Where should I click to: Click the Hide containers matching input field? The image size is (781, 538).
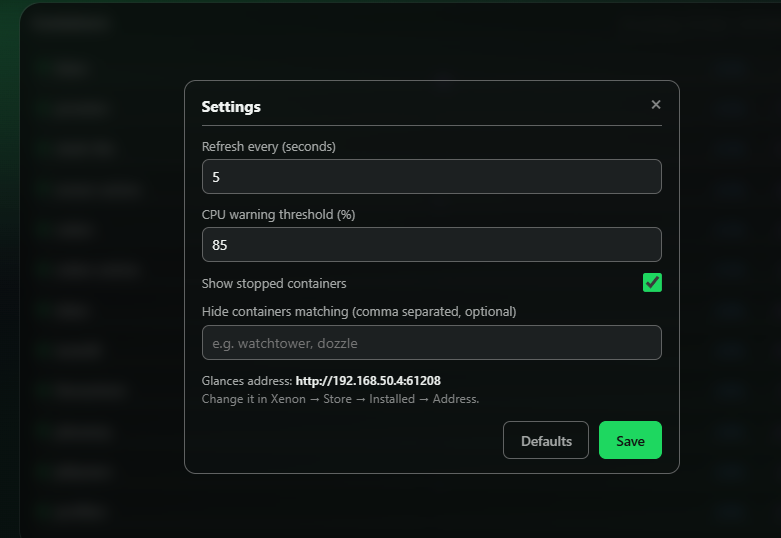432,343
